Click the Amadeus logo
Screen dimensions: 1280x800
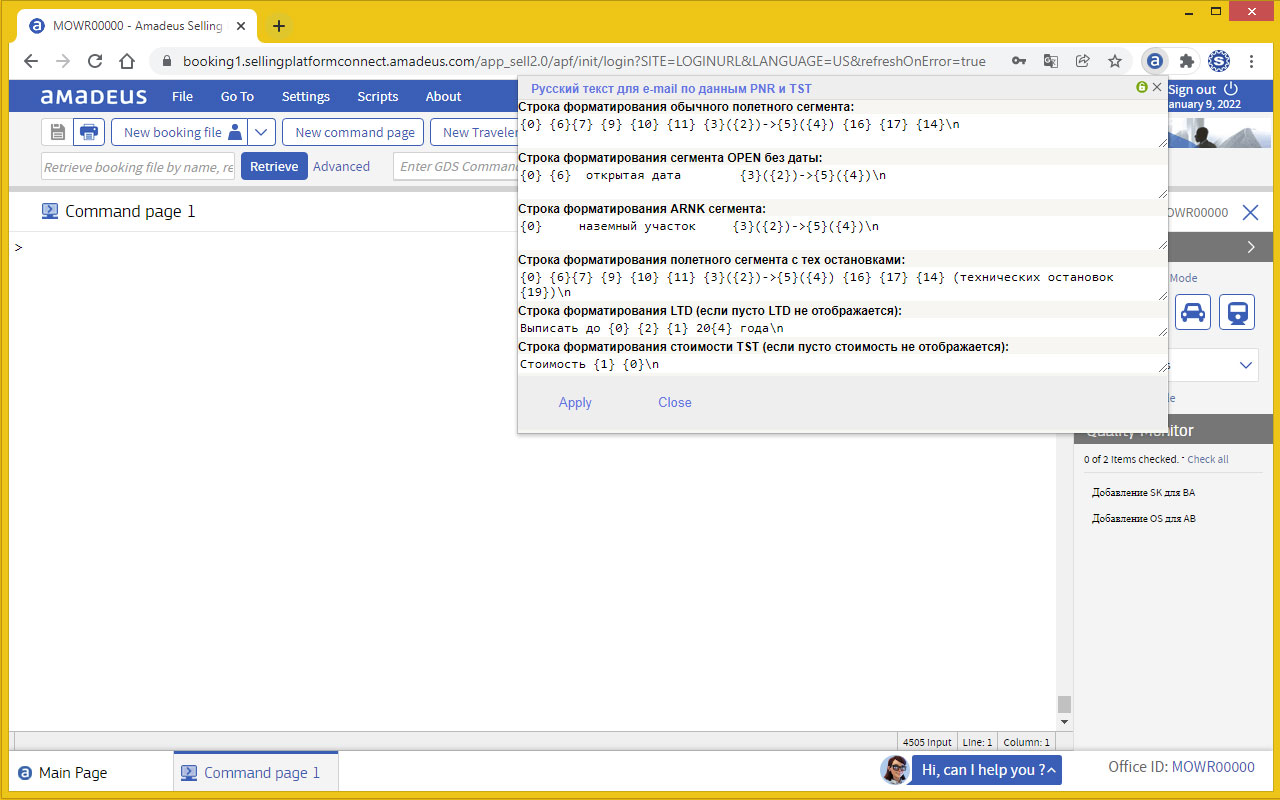pyautogui.click(x=94, y=97)
